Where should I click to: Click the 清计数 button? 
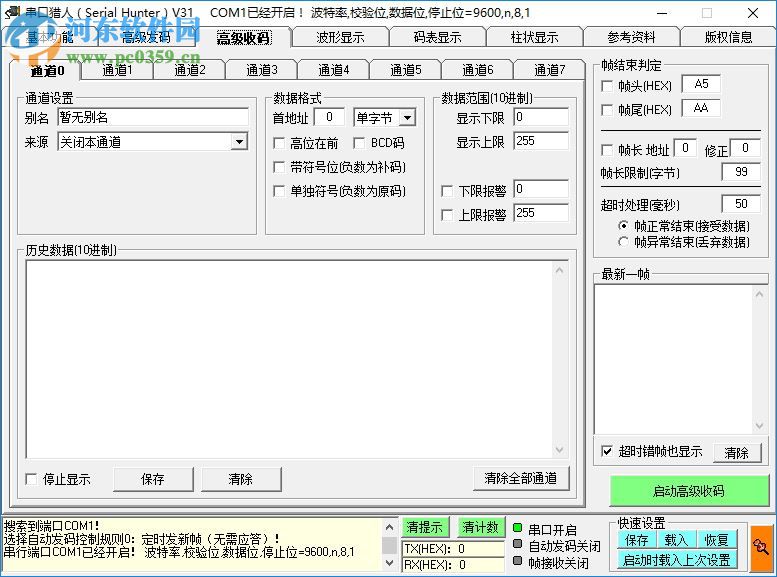480,527
